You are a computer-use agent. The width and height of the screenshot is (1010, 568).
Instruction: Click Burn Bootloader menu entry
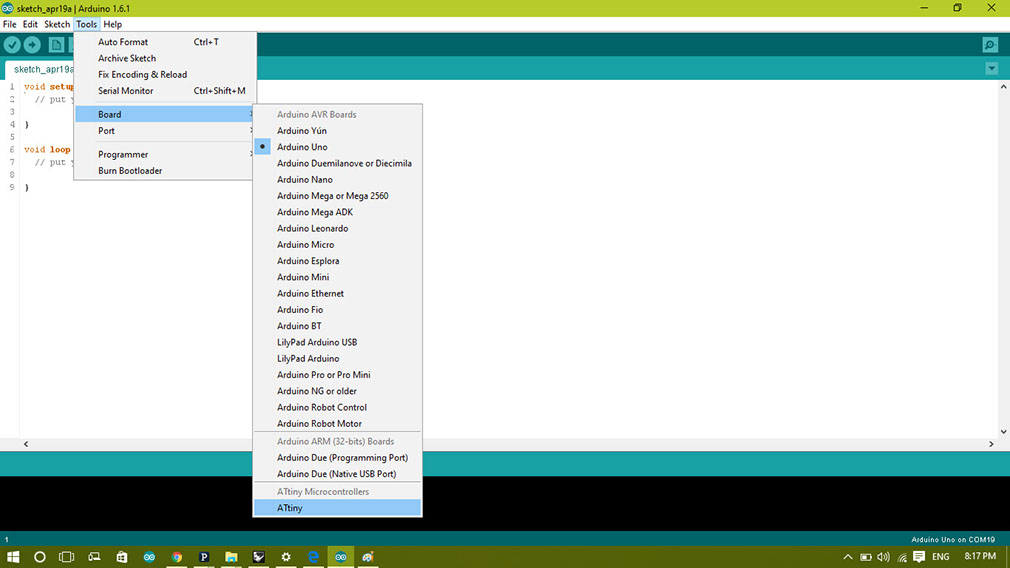[166, 171]
